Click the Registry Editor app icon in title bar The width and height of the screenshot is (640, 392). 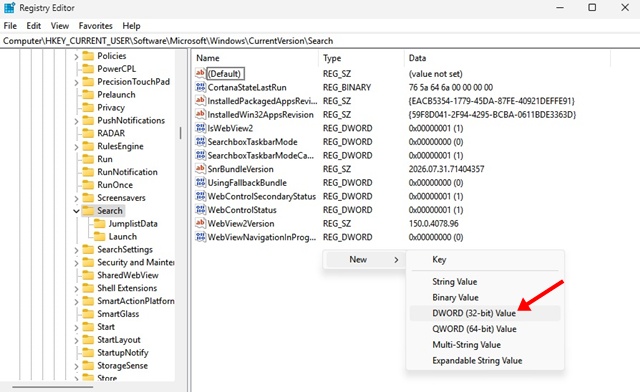9,8
